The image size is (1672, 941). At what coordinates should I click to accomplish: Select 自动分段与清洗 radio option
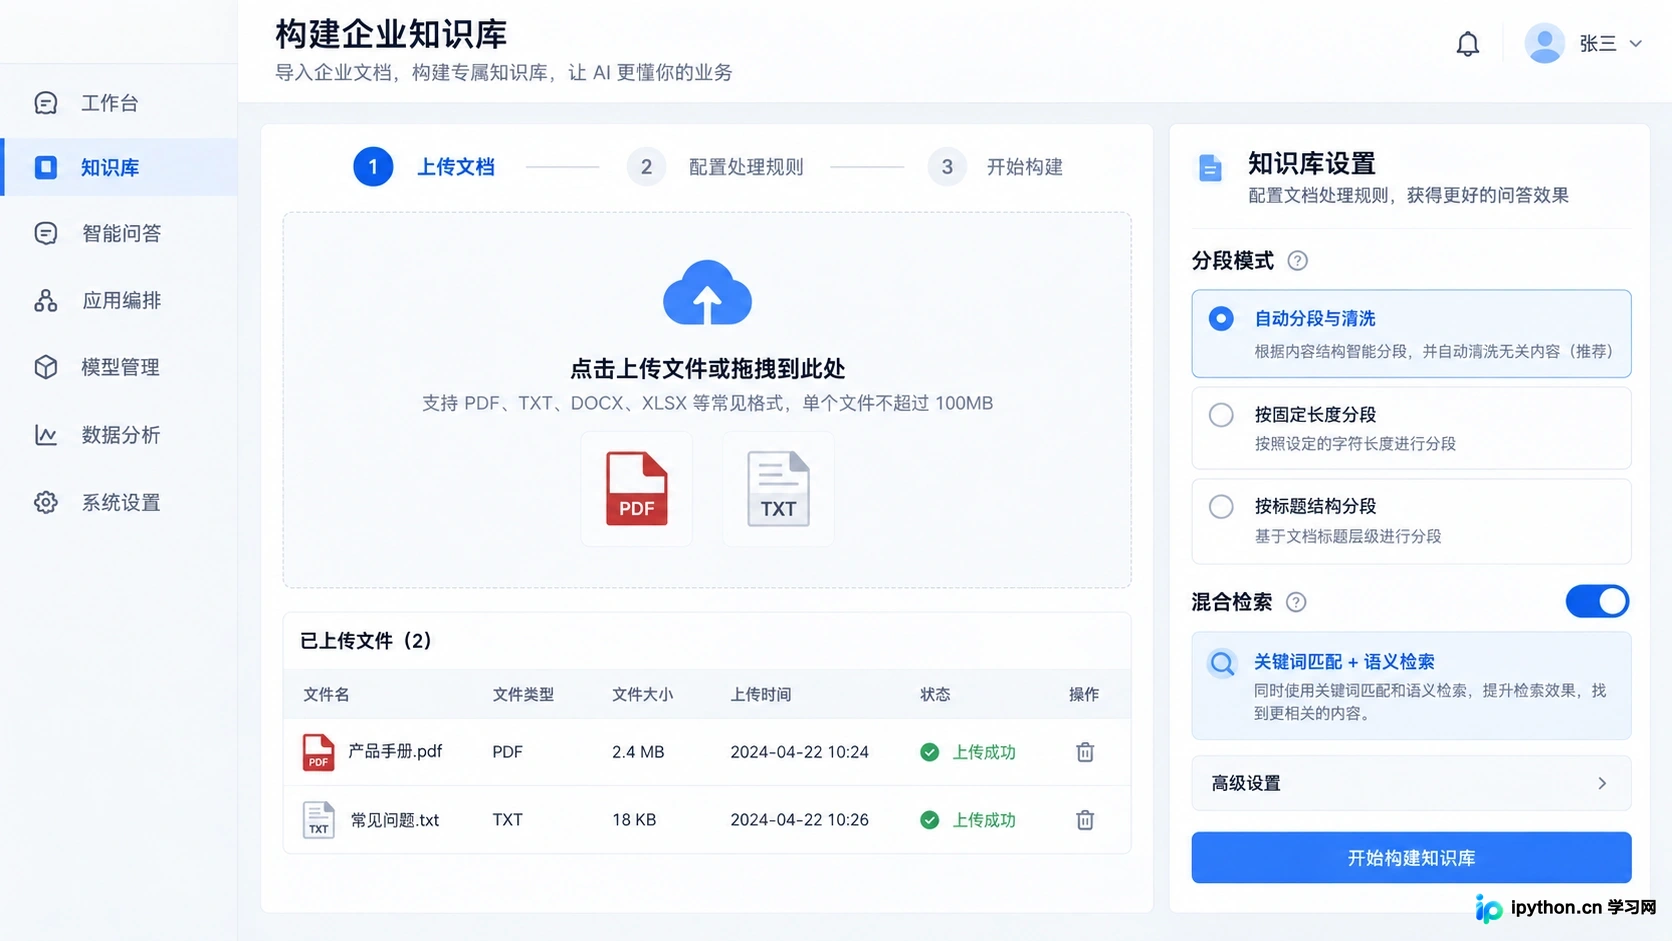(1221, 319)
